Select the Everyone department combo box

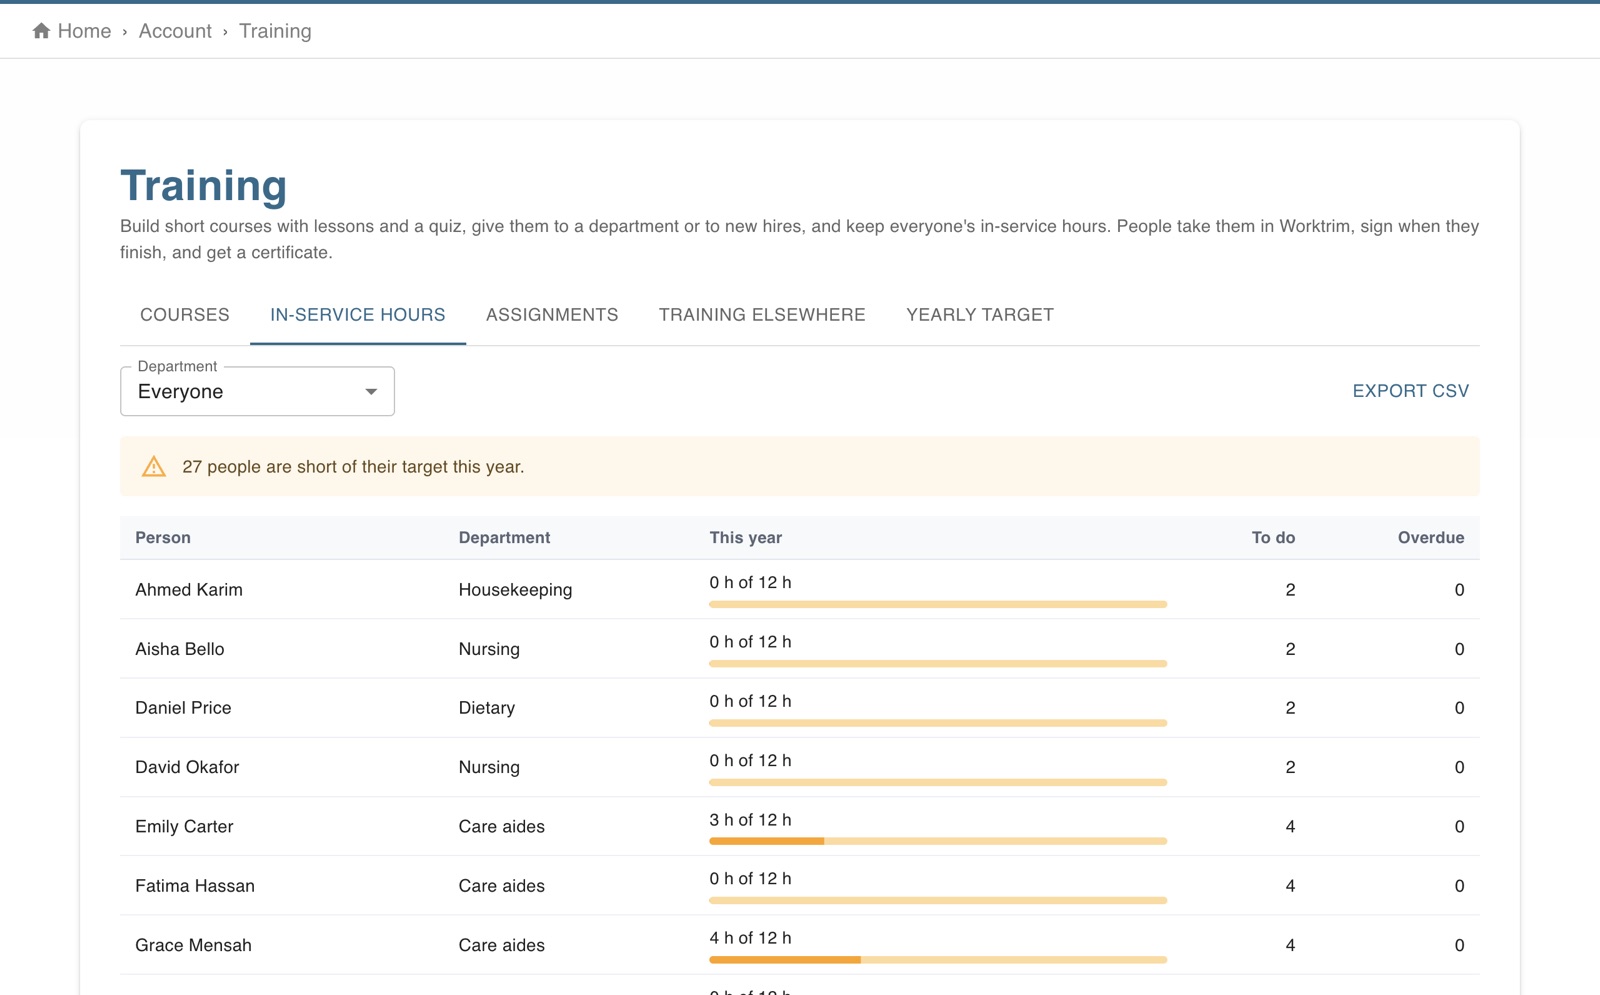(257, 391)
